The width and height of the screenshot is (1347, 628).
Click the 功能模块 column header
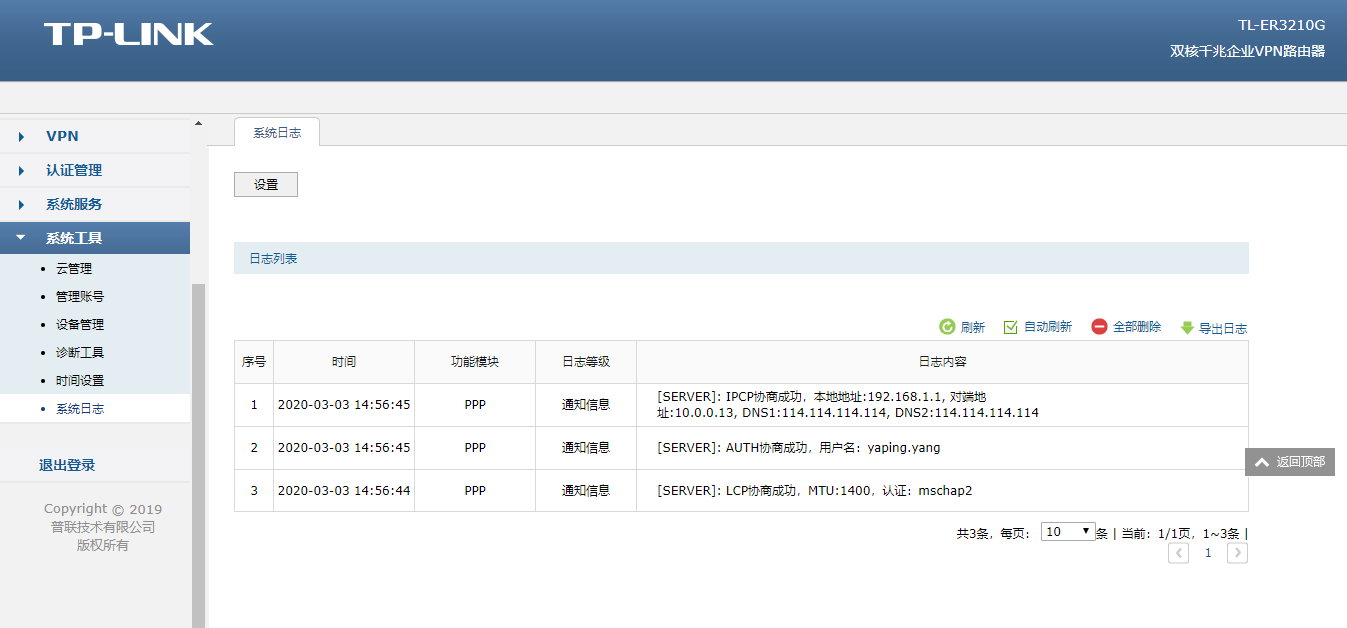point(475,362)
